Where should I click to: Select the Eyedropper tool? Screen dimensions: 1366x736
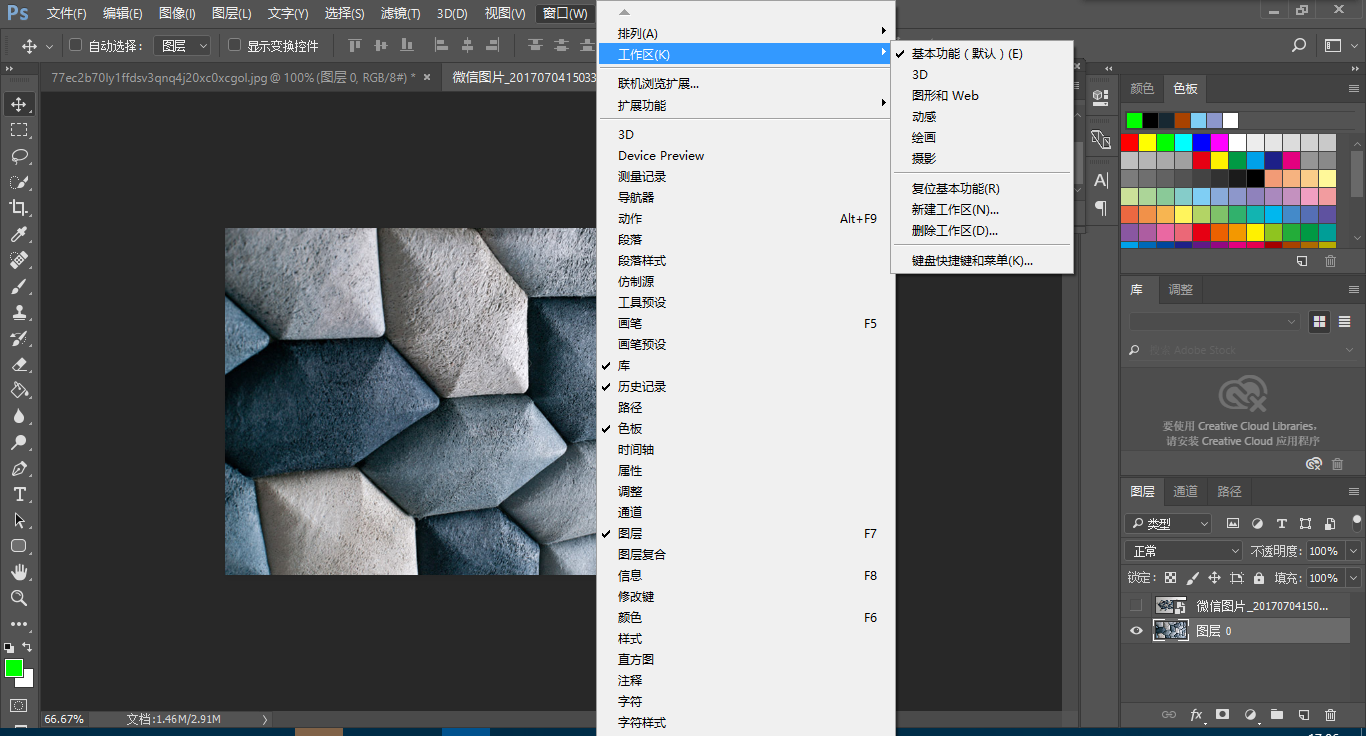click(x=19, y=235)
